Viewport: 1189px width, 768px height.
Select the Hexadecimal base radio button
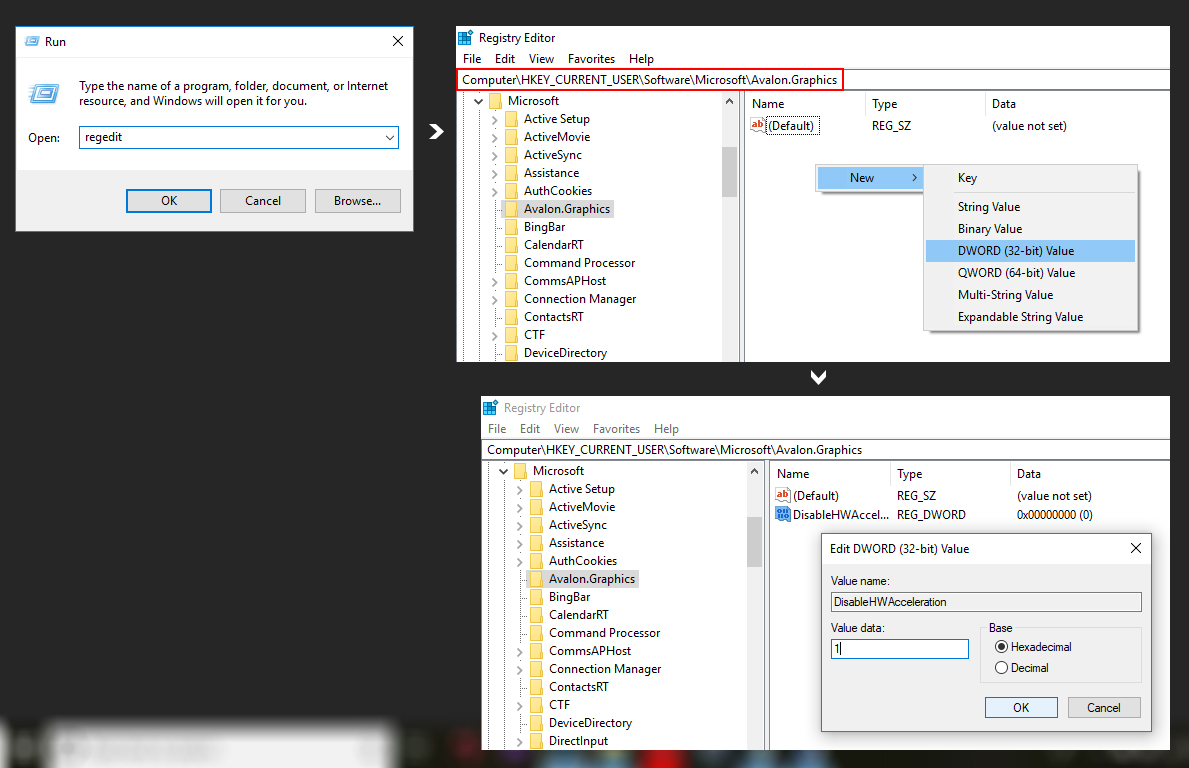pos(1002,647)
